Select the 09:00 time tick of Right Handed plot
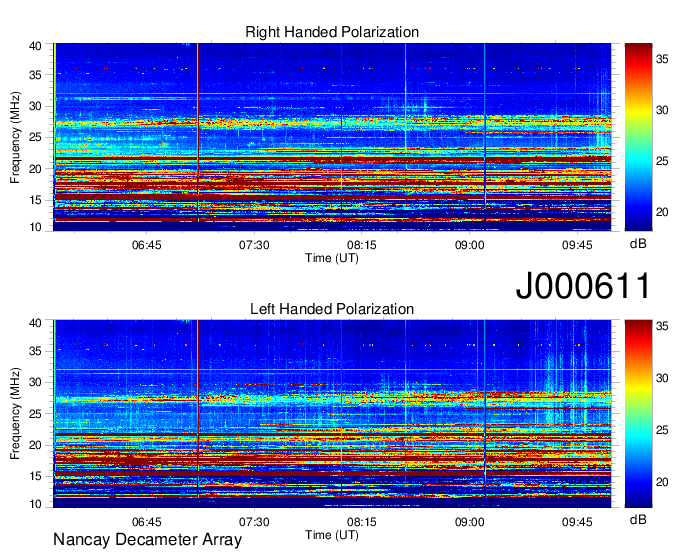Screen dimensions: 680x552 tap(470, 245)
